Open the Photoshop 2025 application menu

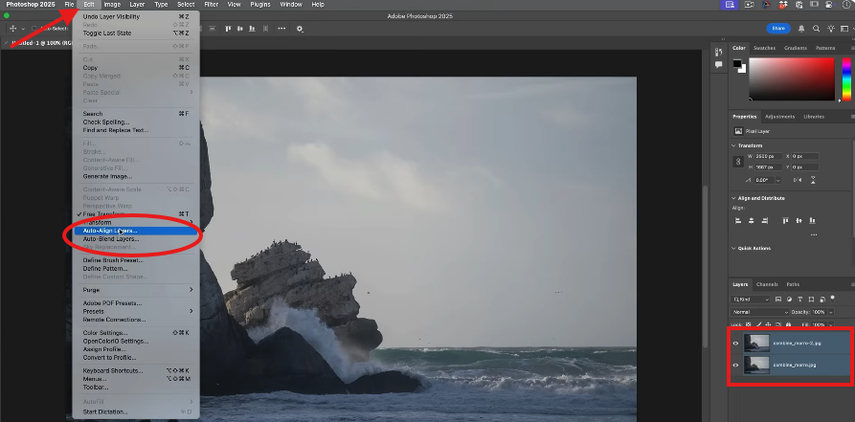pos(31,4)
